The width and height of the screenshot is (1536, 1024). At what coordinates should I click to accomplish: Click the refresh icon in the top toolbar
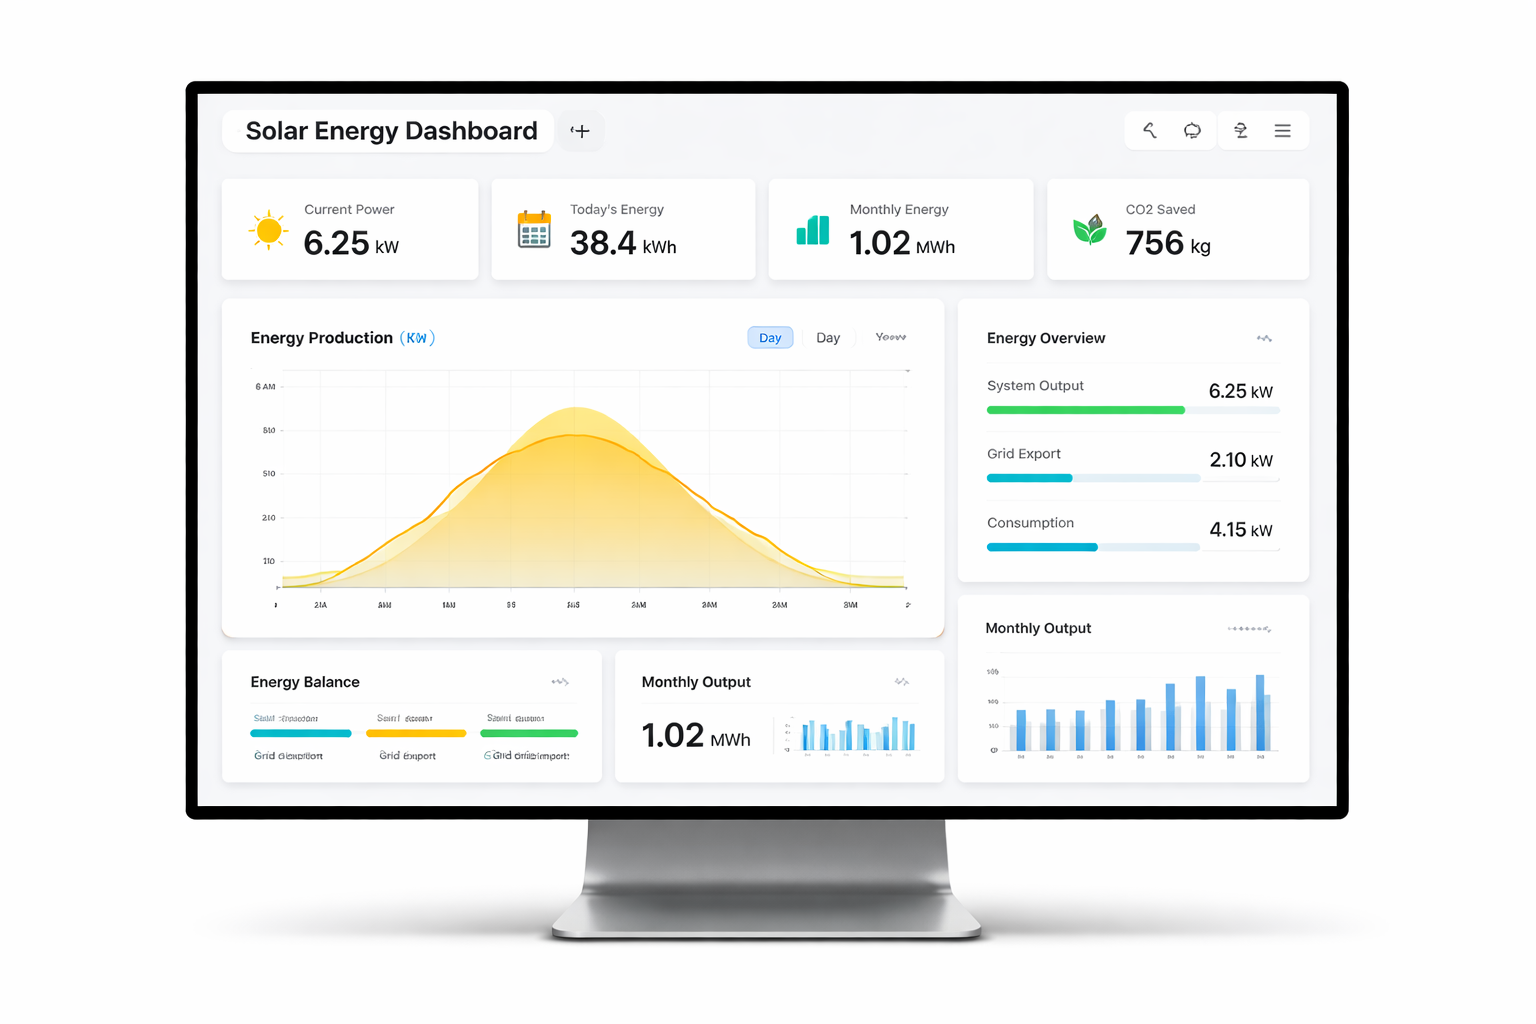(1191, 130)
